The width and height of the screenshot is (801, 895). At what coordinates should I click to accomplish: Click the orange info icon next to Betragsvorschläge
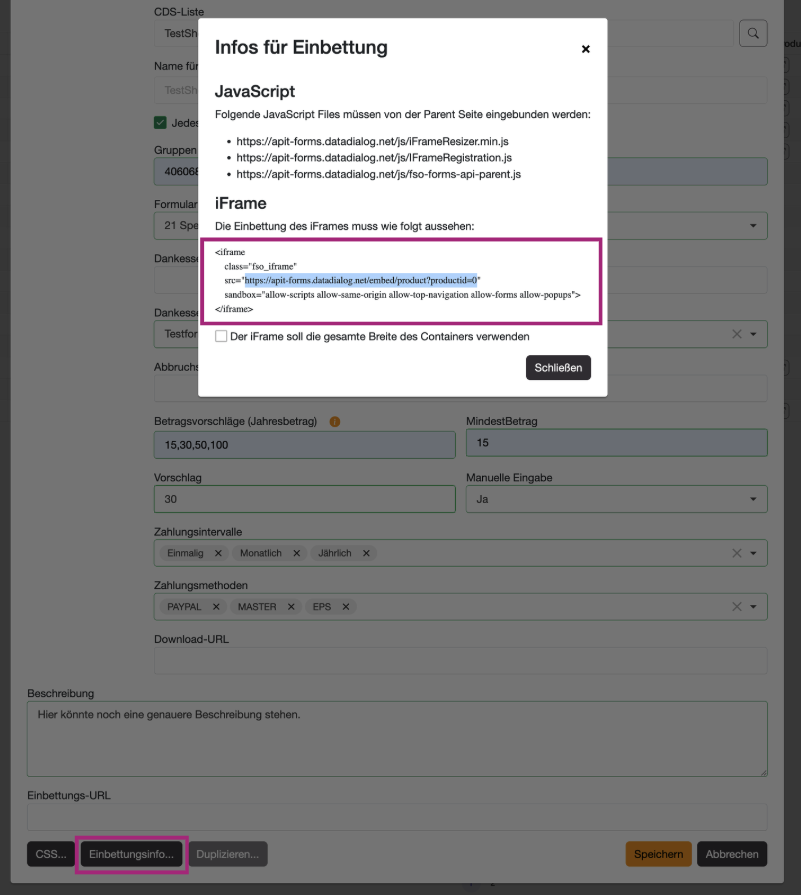coord(335,421)
